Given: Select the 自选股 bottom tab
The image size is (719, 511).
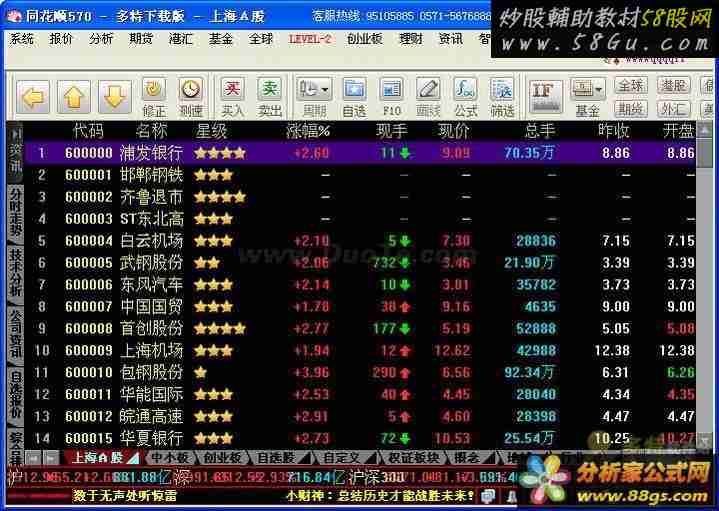Looking at the screenshot, I should click(x=279, y=457).
